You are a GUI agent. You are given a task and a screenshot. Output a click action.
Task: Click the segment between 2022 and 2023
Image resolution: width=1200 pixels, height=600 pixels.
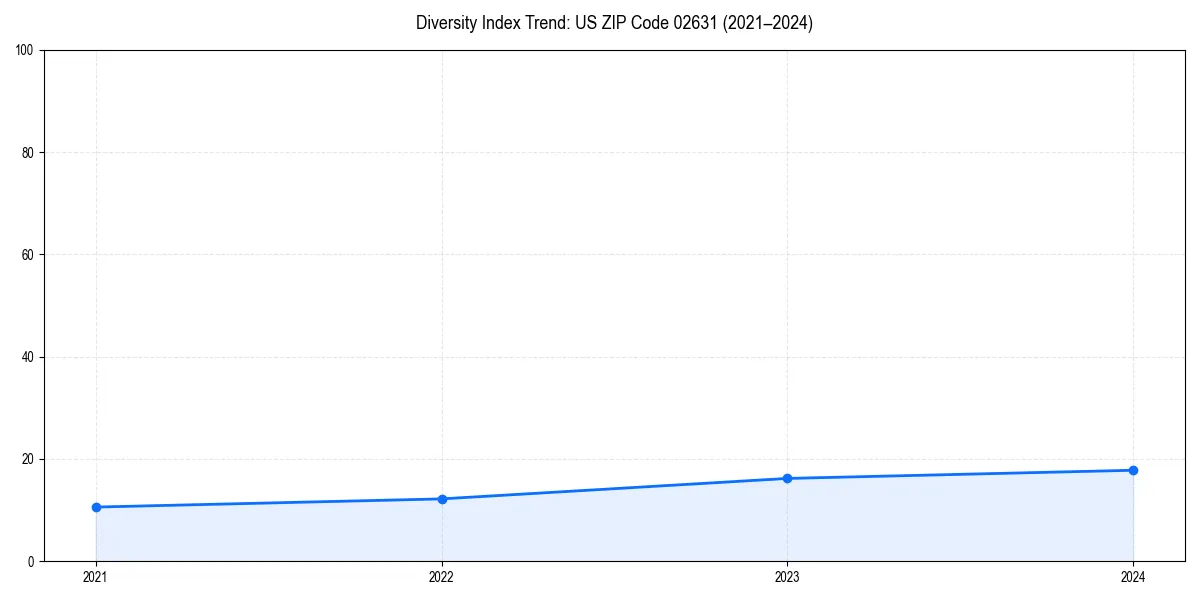click(615, 487)
